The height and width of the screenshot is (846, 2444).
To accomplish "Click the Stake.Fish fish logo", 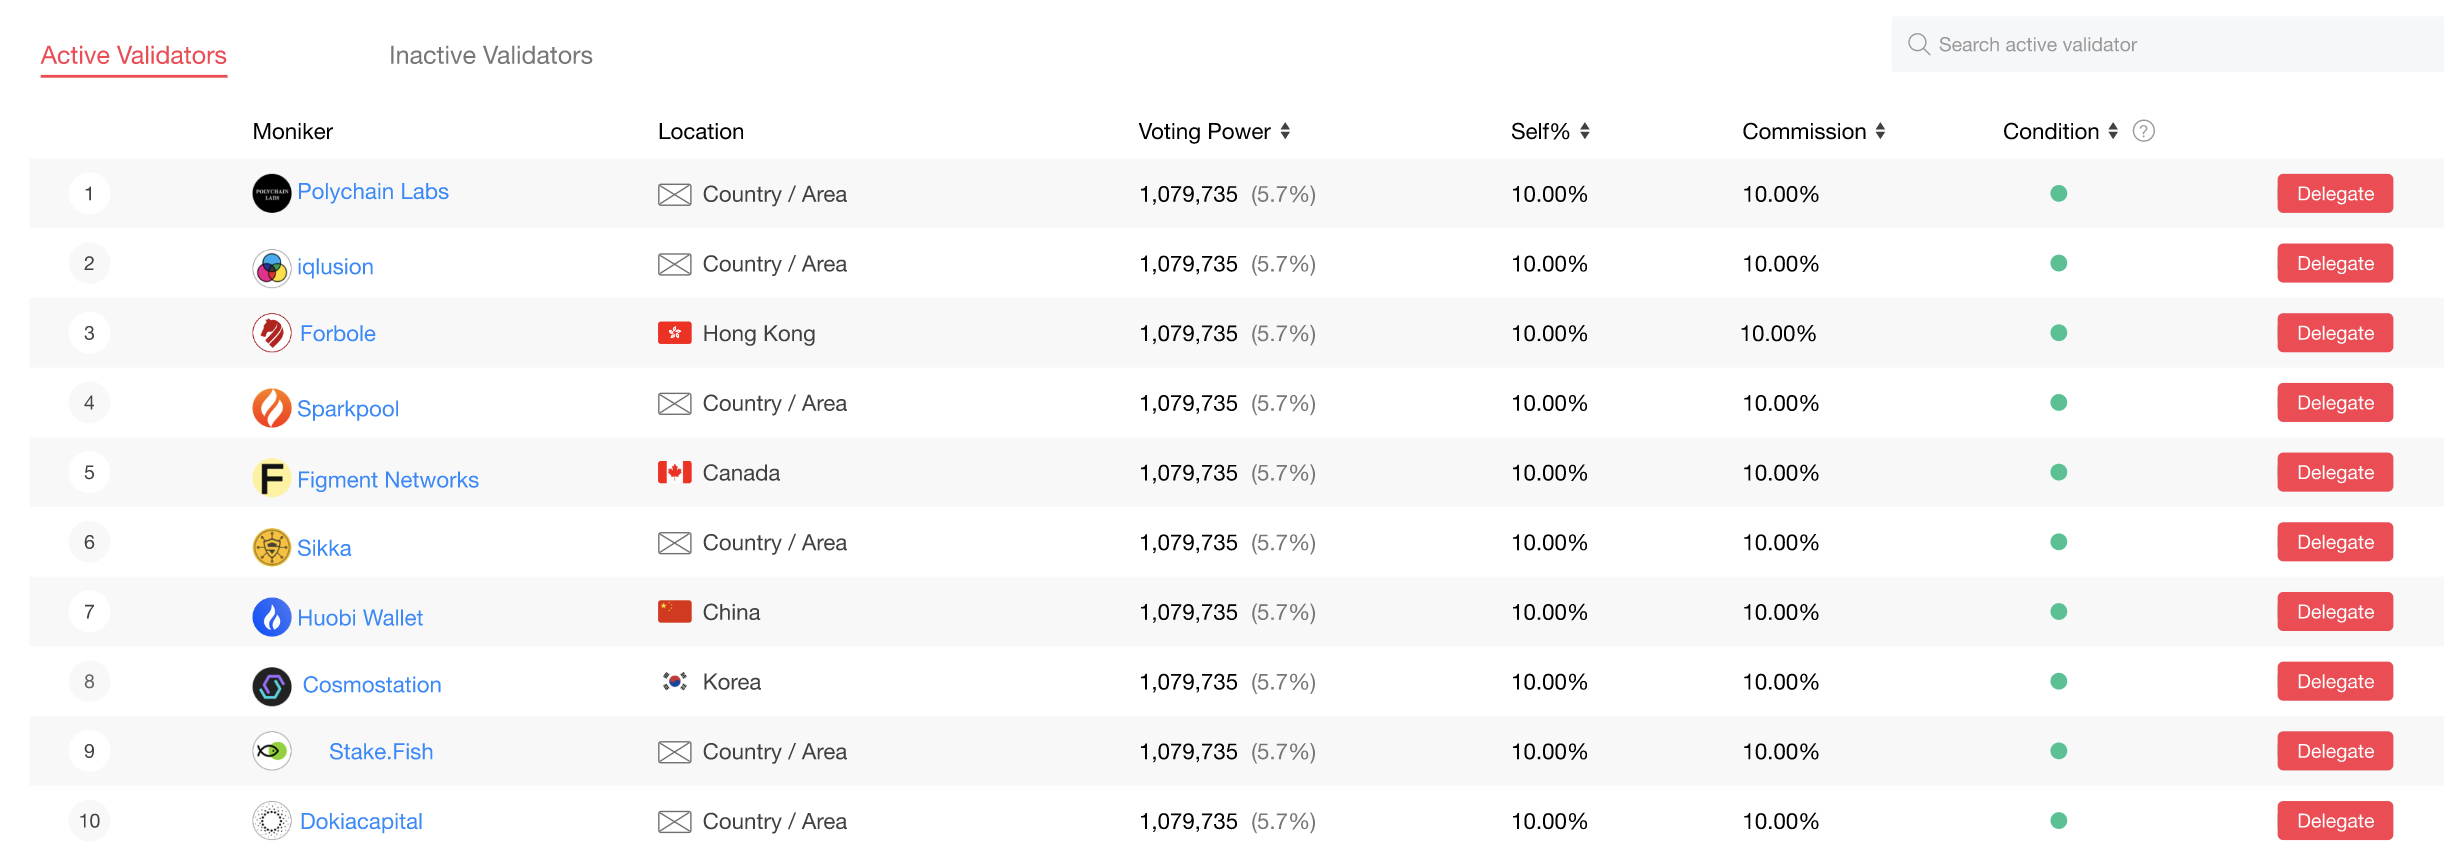I will 271,751.
